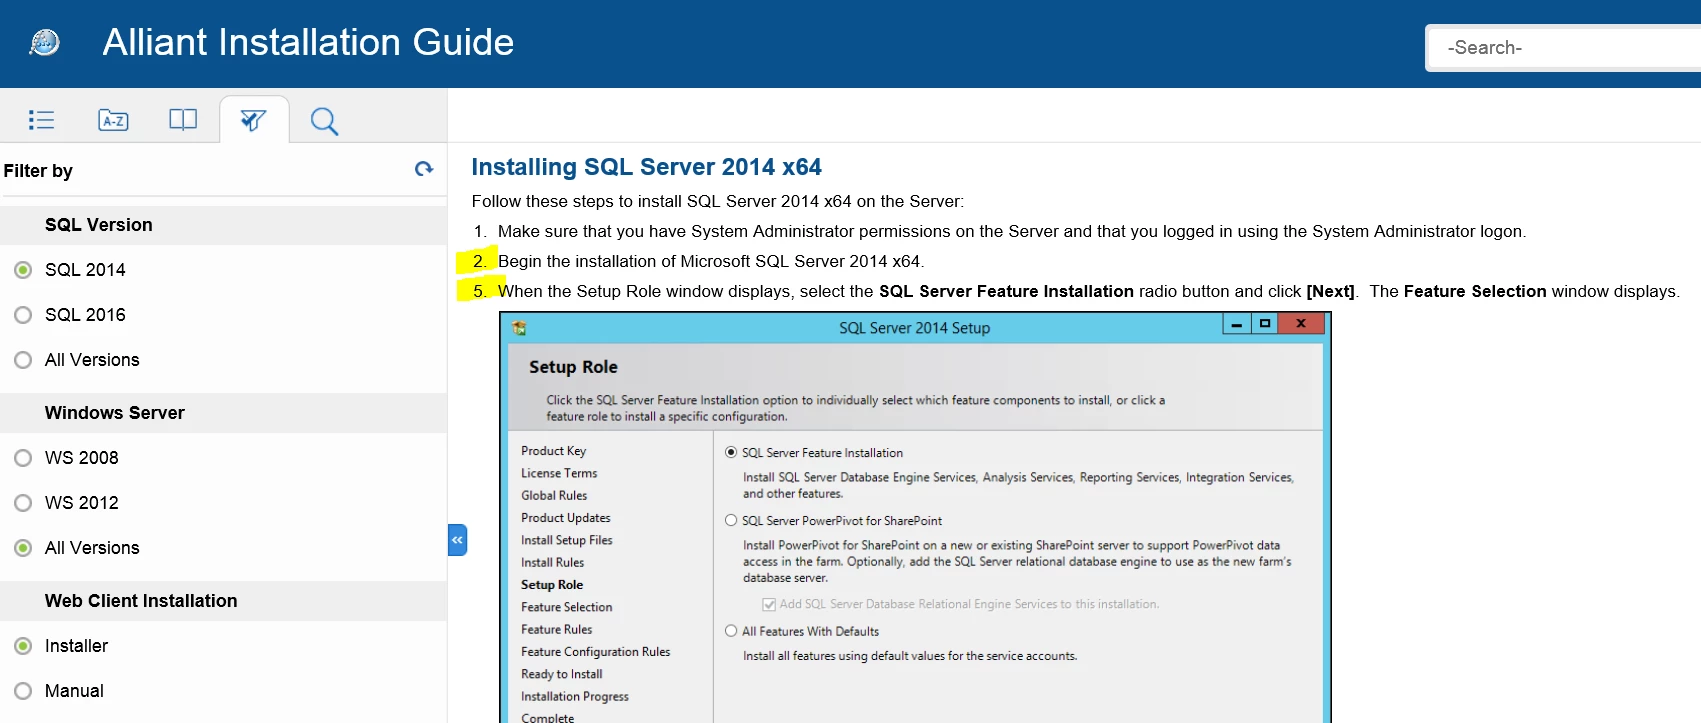Click into the -Search- input field
Image resolution: width=1701 pixels, height=723 pixels.
click(x=1565, y=48)
